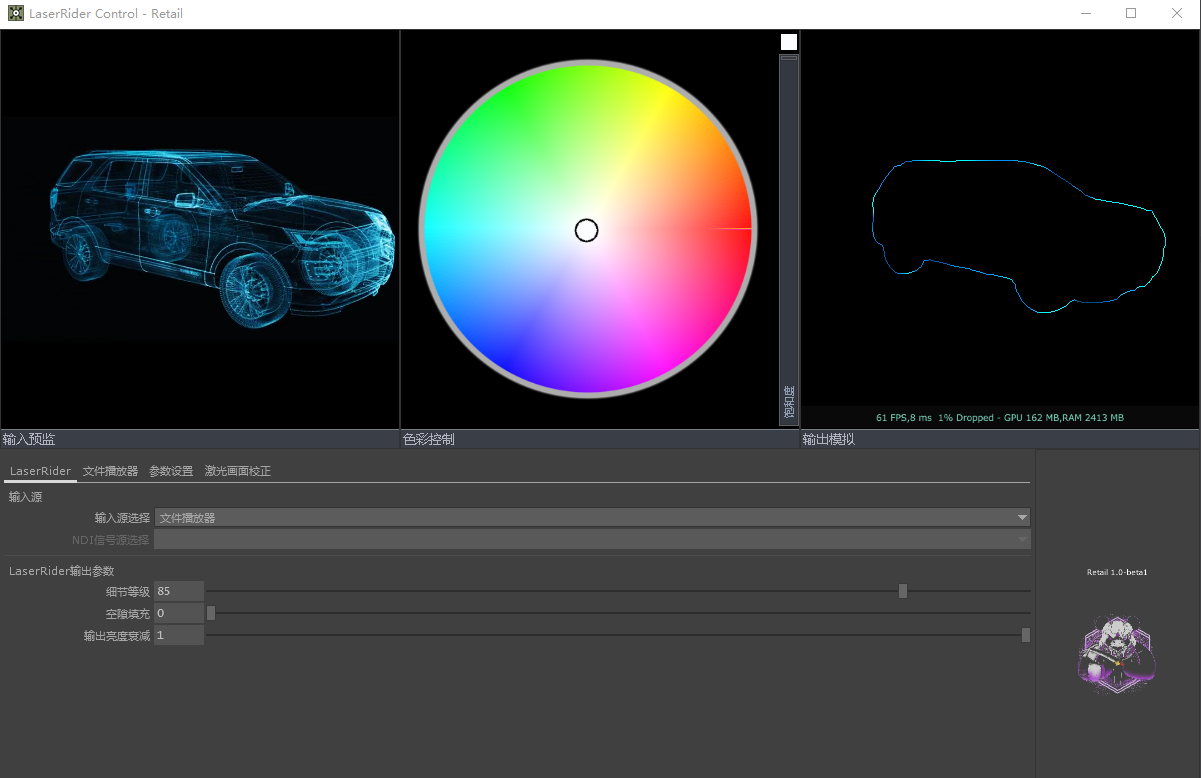
Task: Click the 空隙填充 slider handle
Action: tap(211, 613)
